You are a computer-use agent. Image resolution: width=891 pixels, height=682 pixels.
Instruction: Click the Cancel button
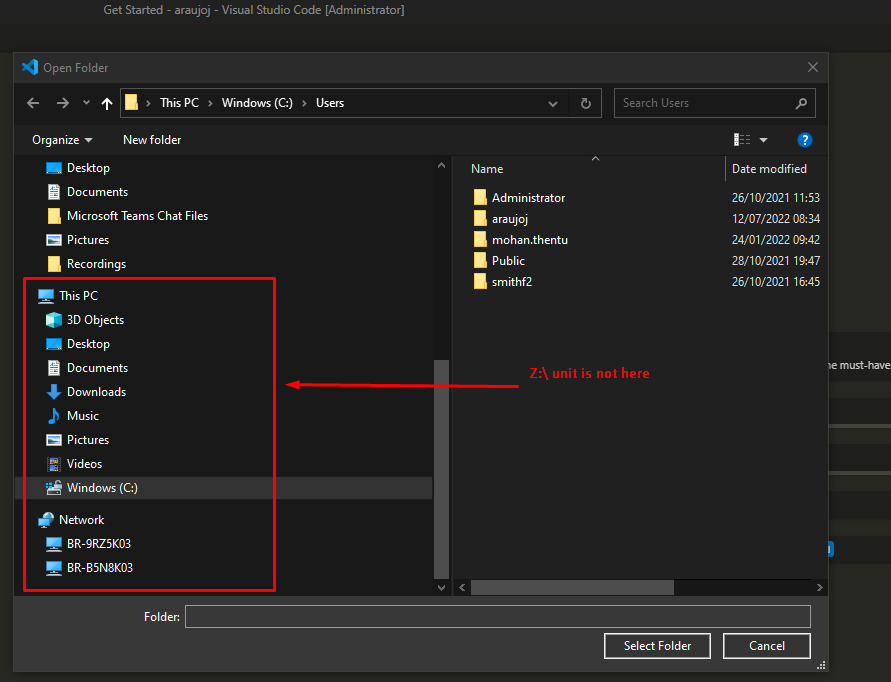tap(767, 646)
